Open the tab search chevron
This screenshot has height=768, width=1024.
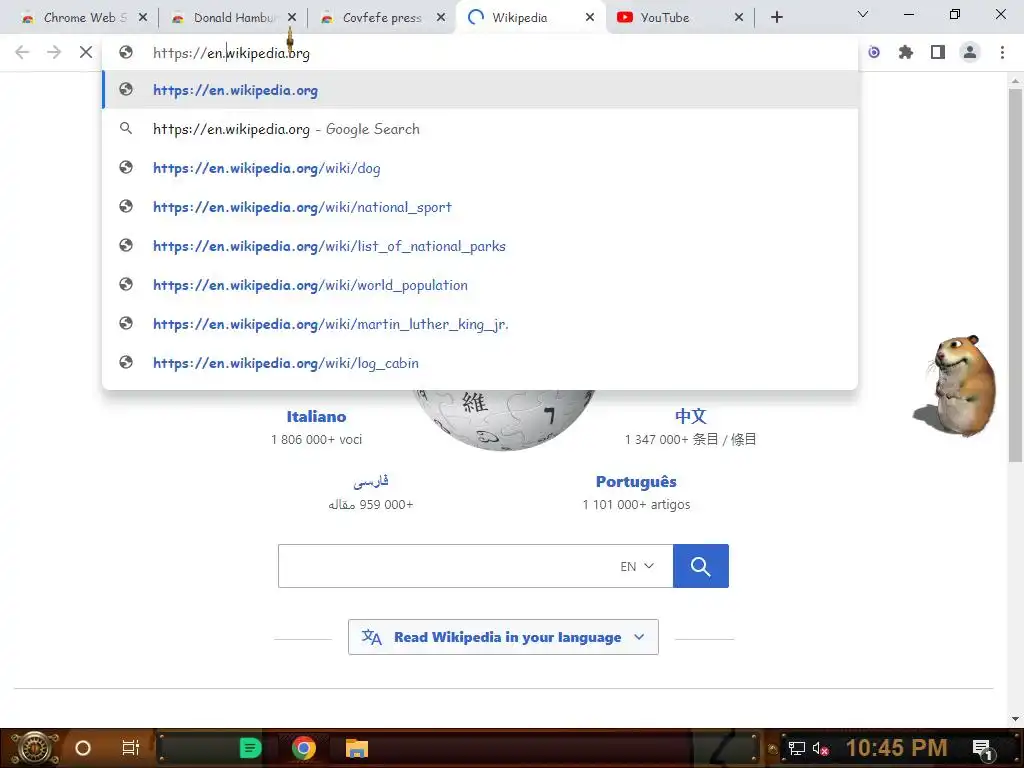tap(863, 14)
